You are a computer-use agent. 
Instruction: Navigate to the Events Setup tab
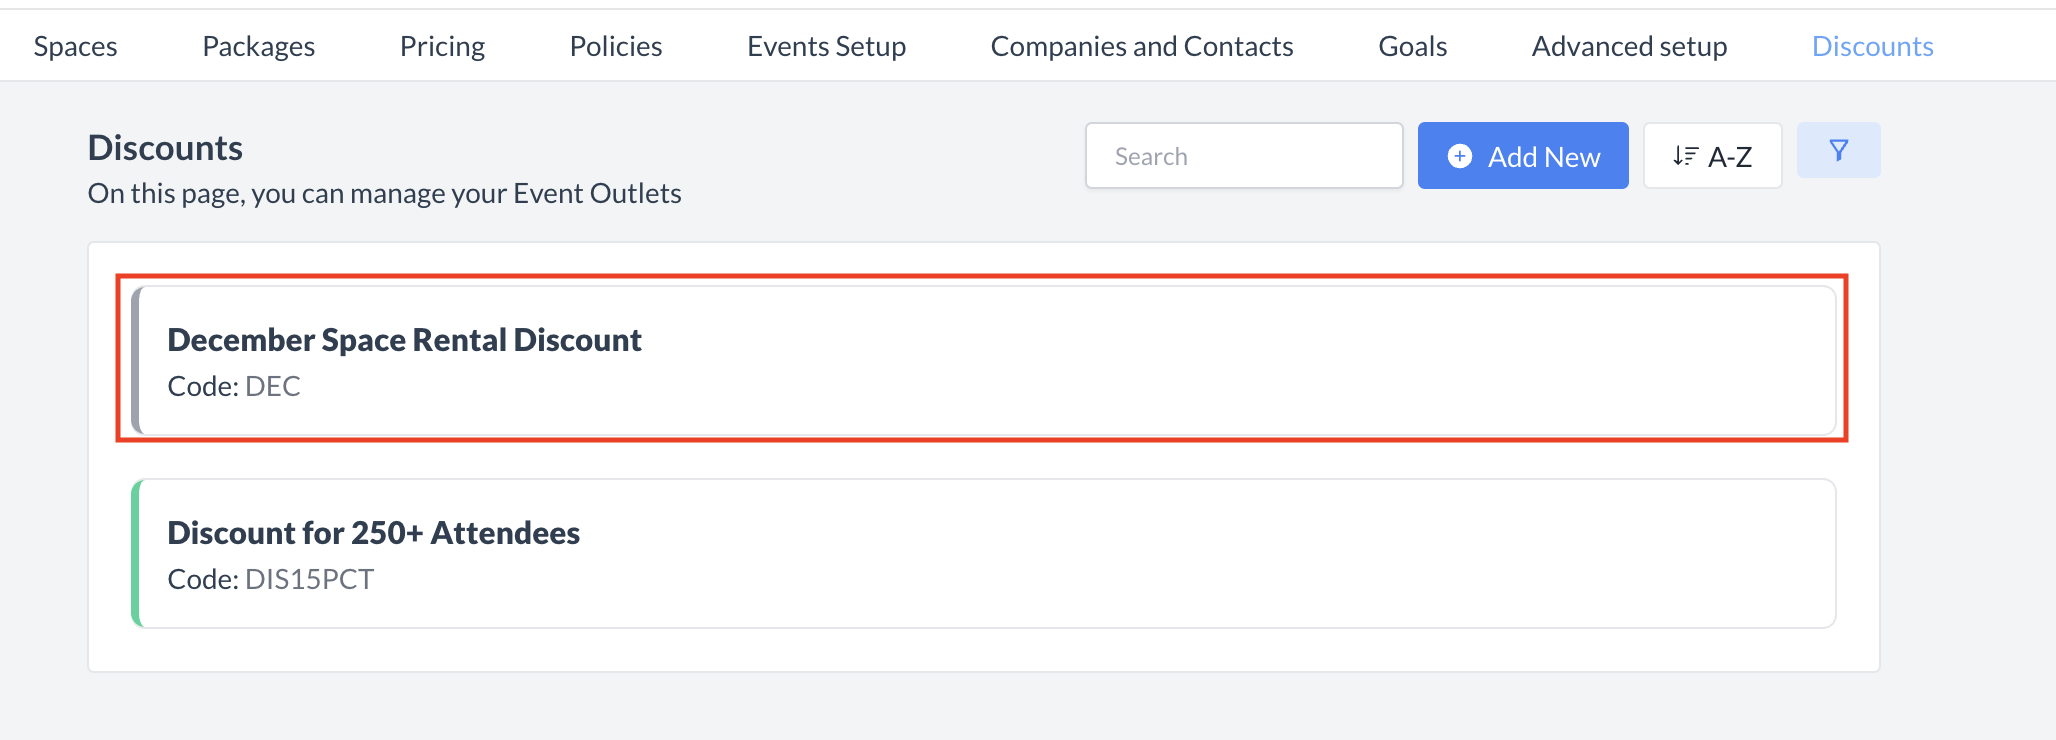[826, 46]
